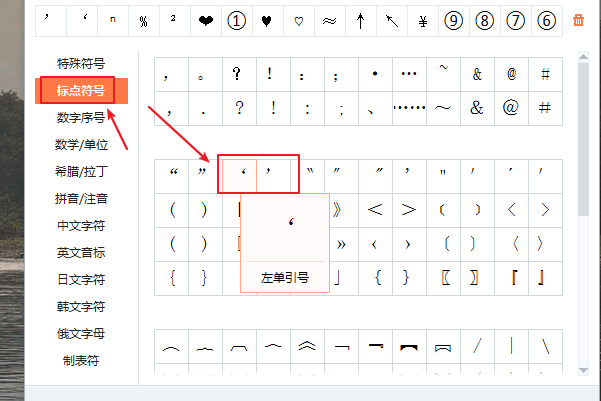Click the bullet • punctuation symbol
Screen dimensions: 601x401
click(375, 74)
